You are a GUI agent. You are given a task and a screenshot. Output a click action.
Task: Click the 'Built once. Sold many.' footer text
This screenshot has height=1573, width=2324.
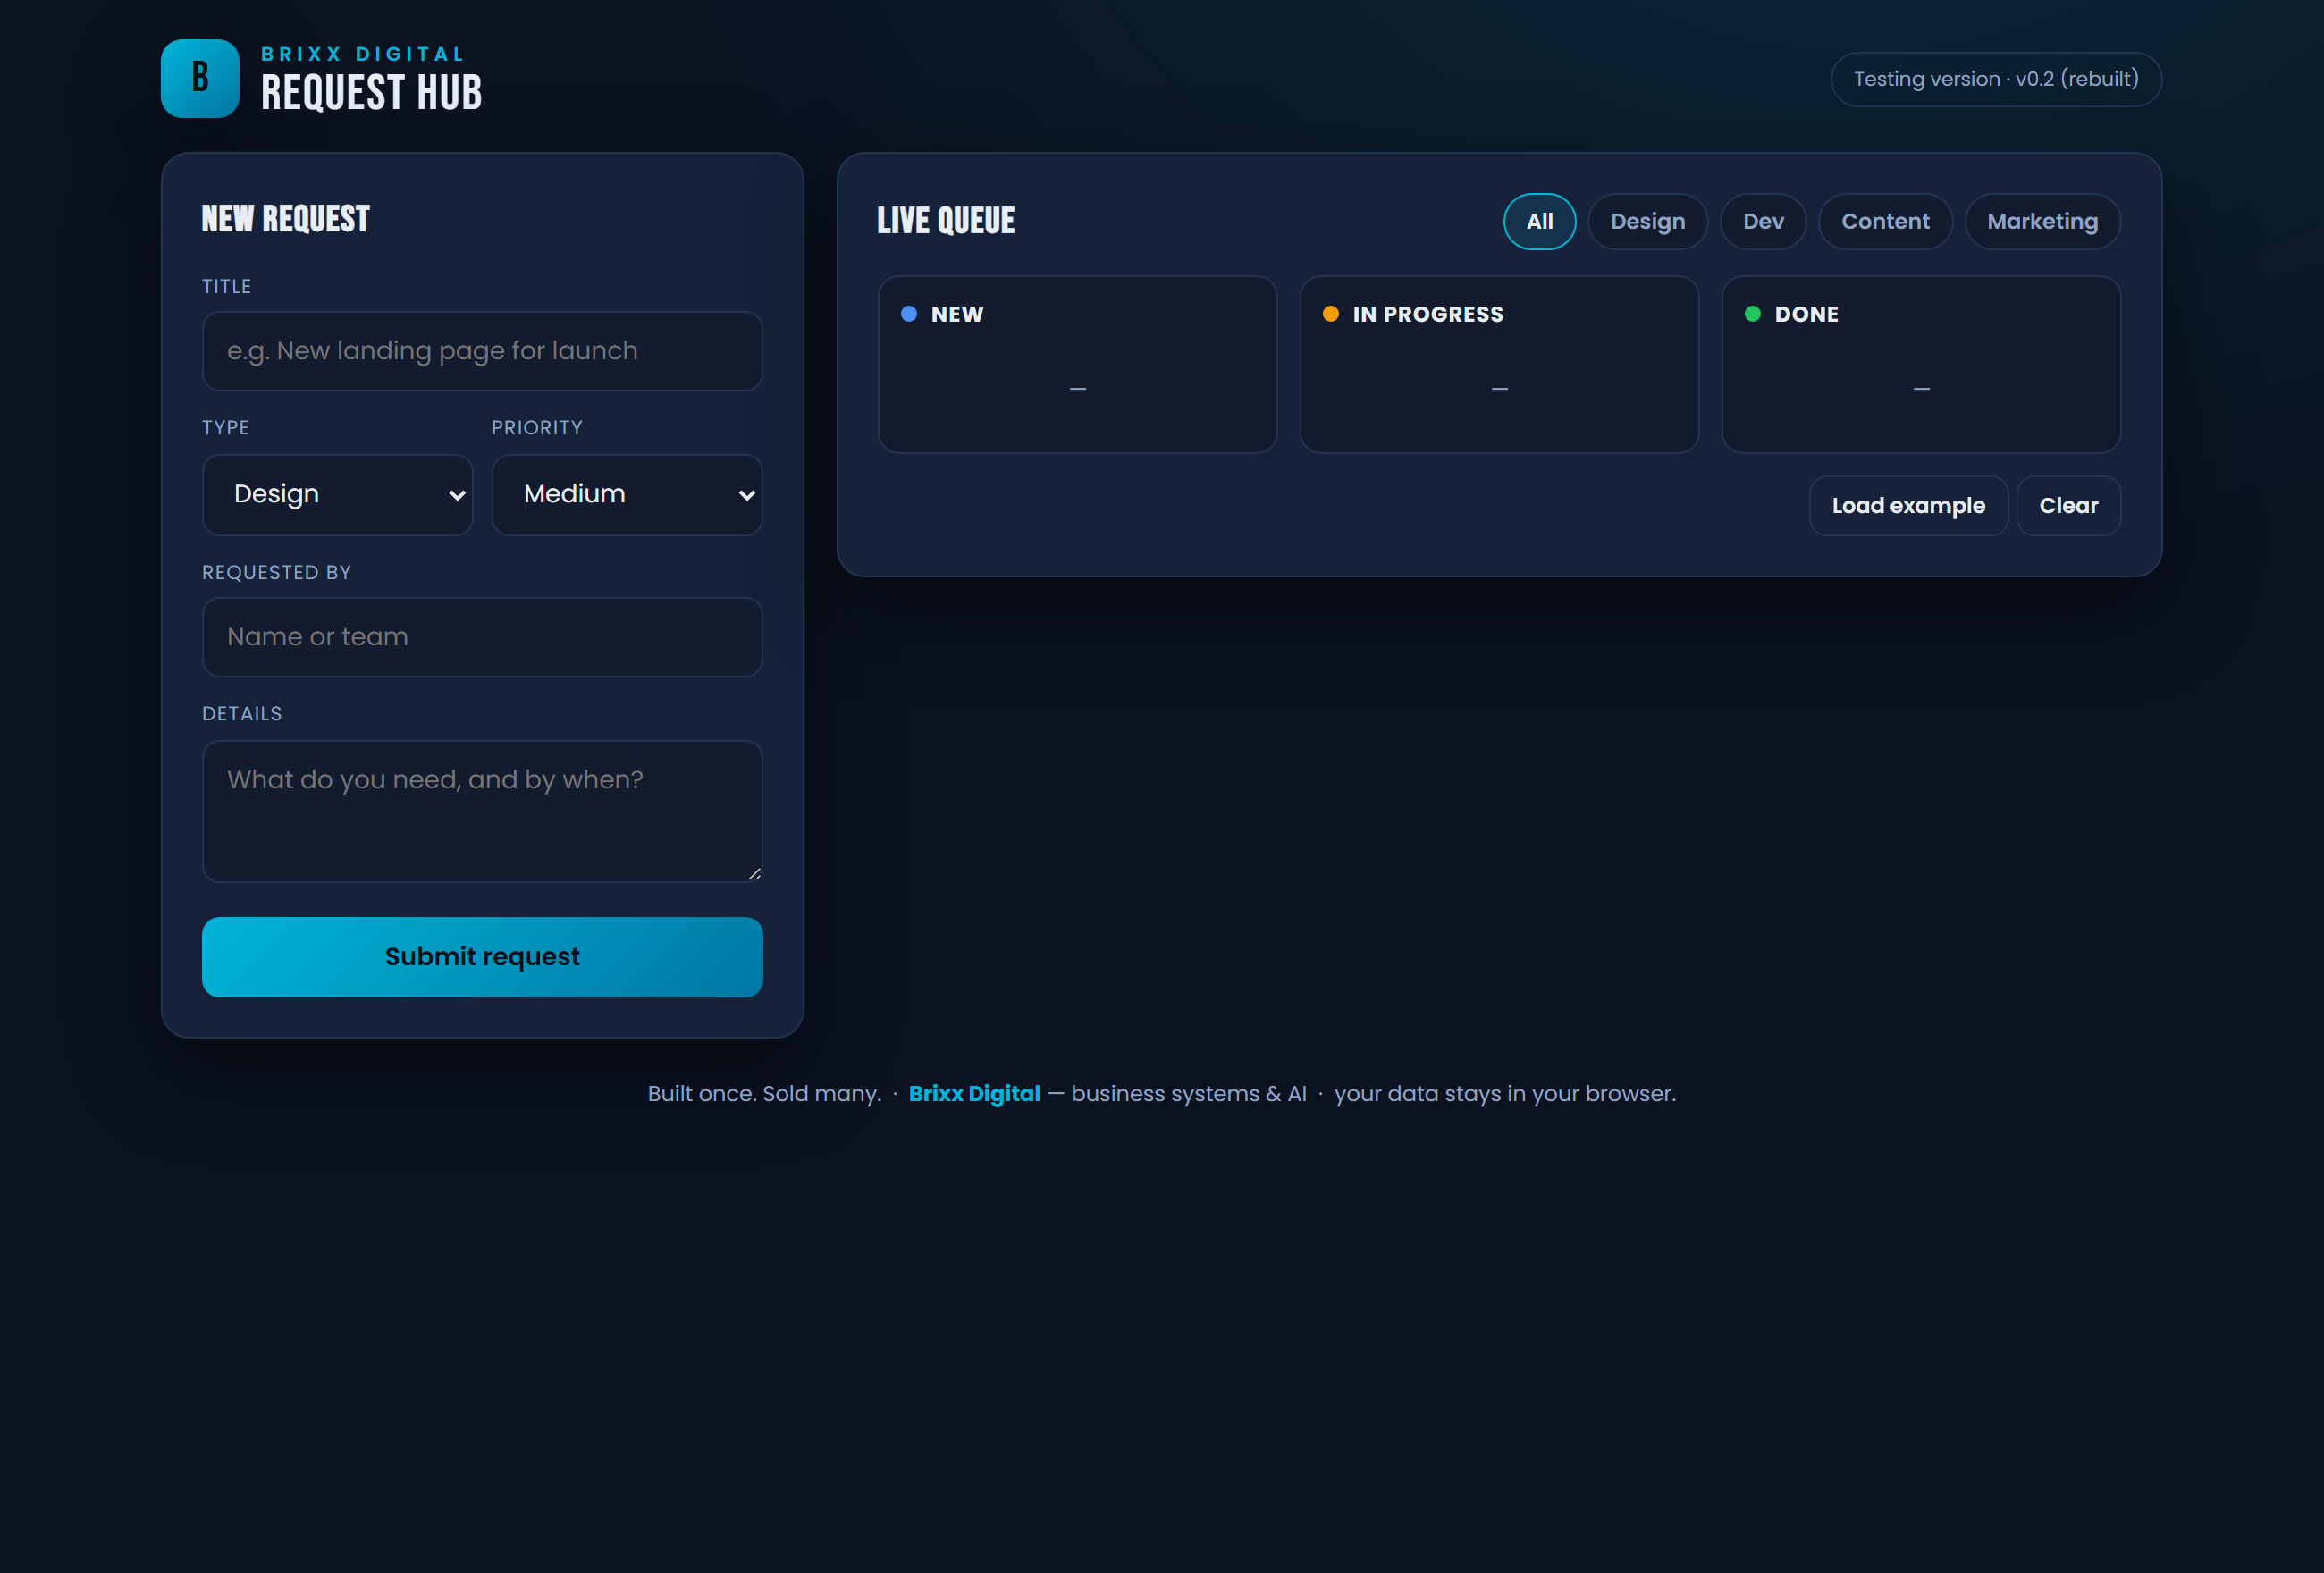tap(764, 1094)
